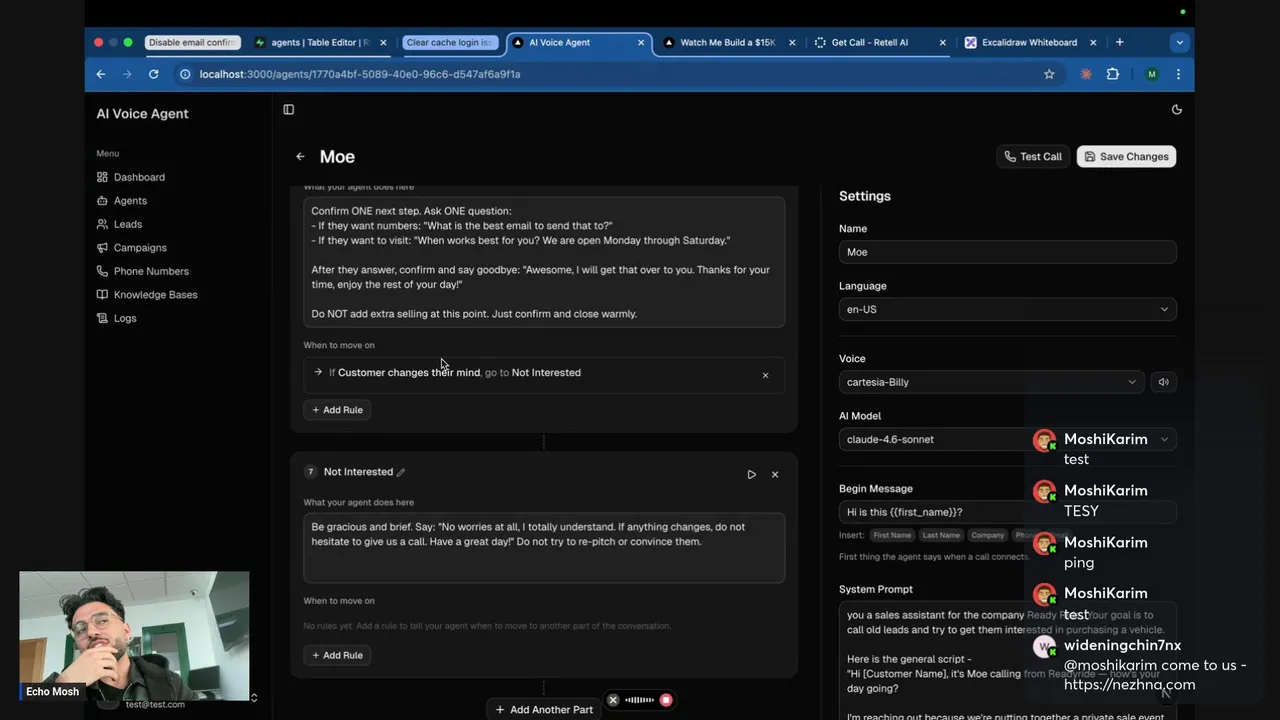Toggle the sidebar panel icon
This screenshot has height=720, width=1280.
[x=289, y=110]
